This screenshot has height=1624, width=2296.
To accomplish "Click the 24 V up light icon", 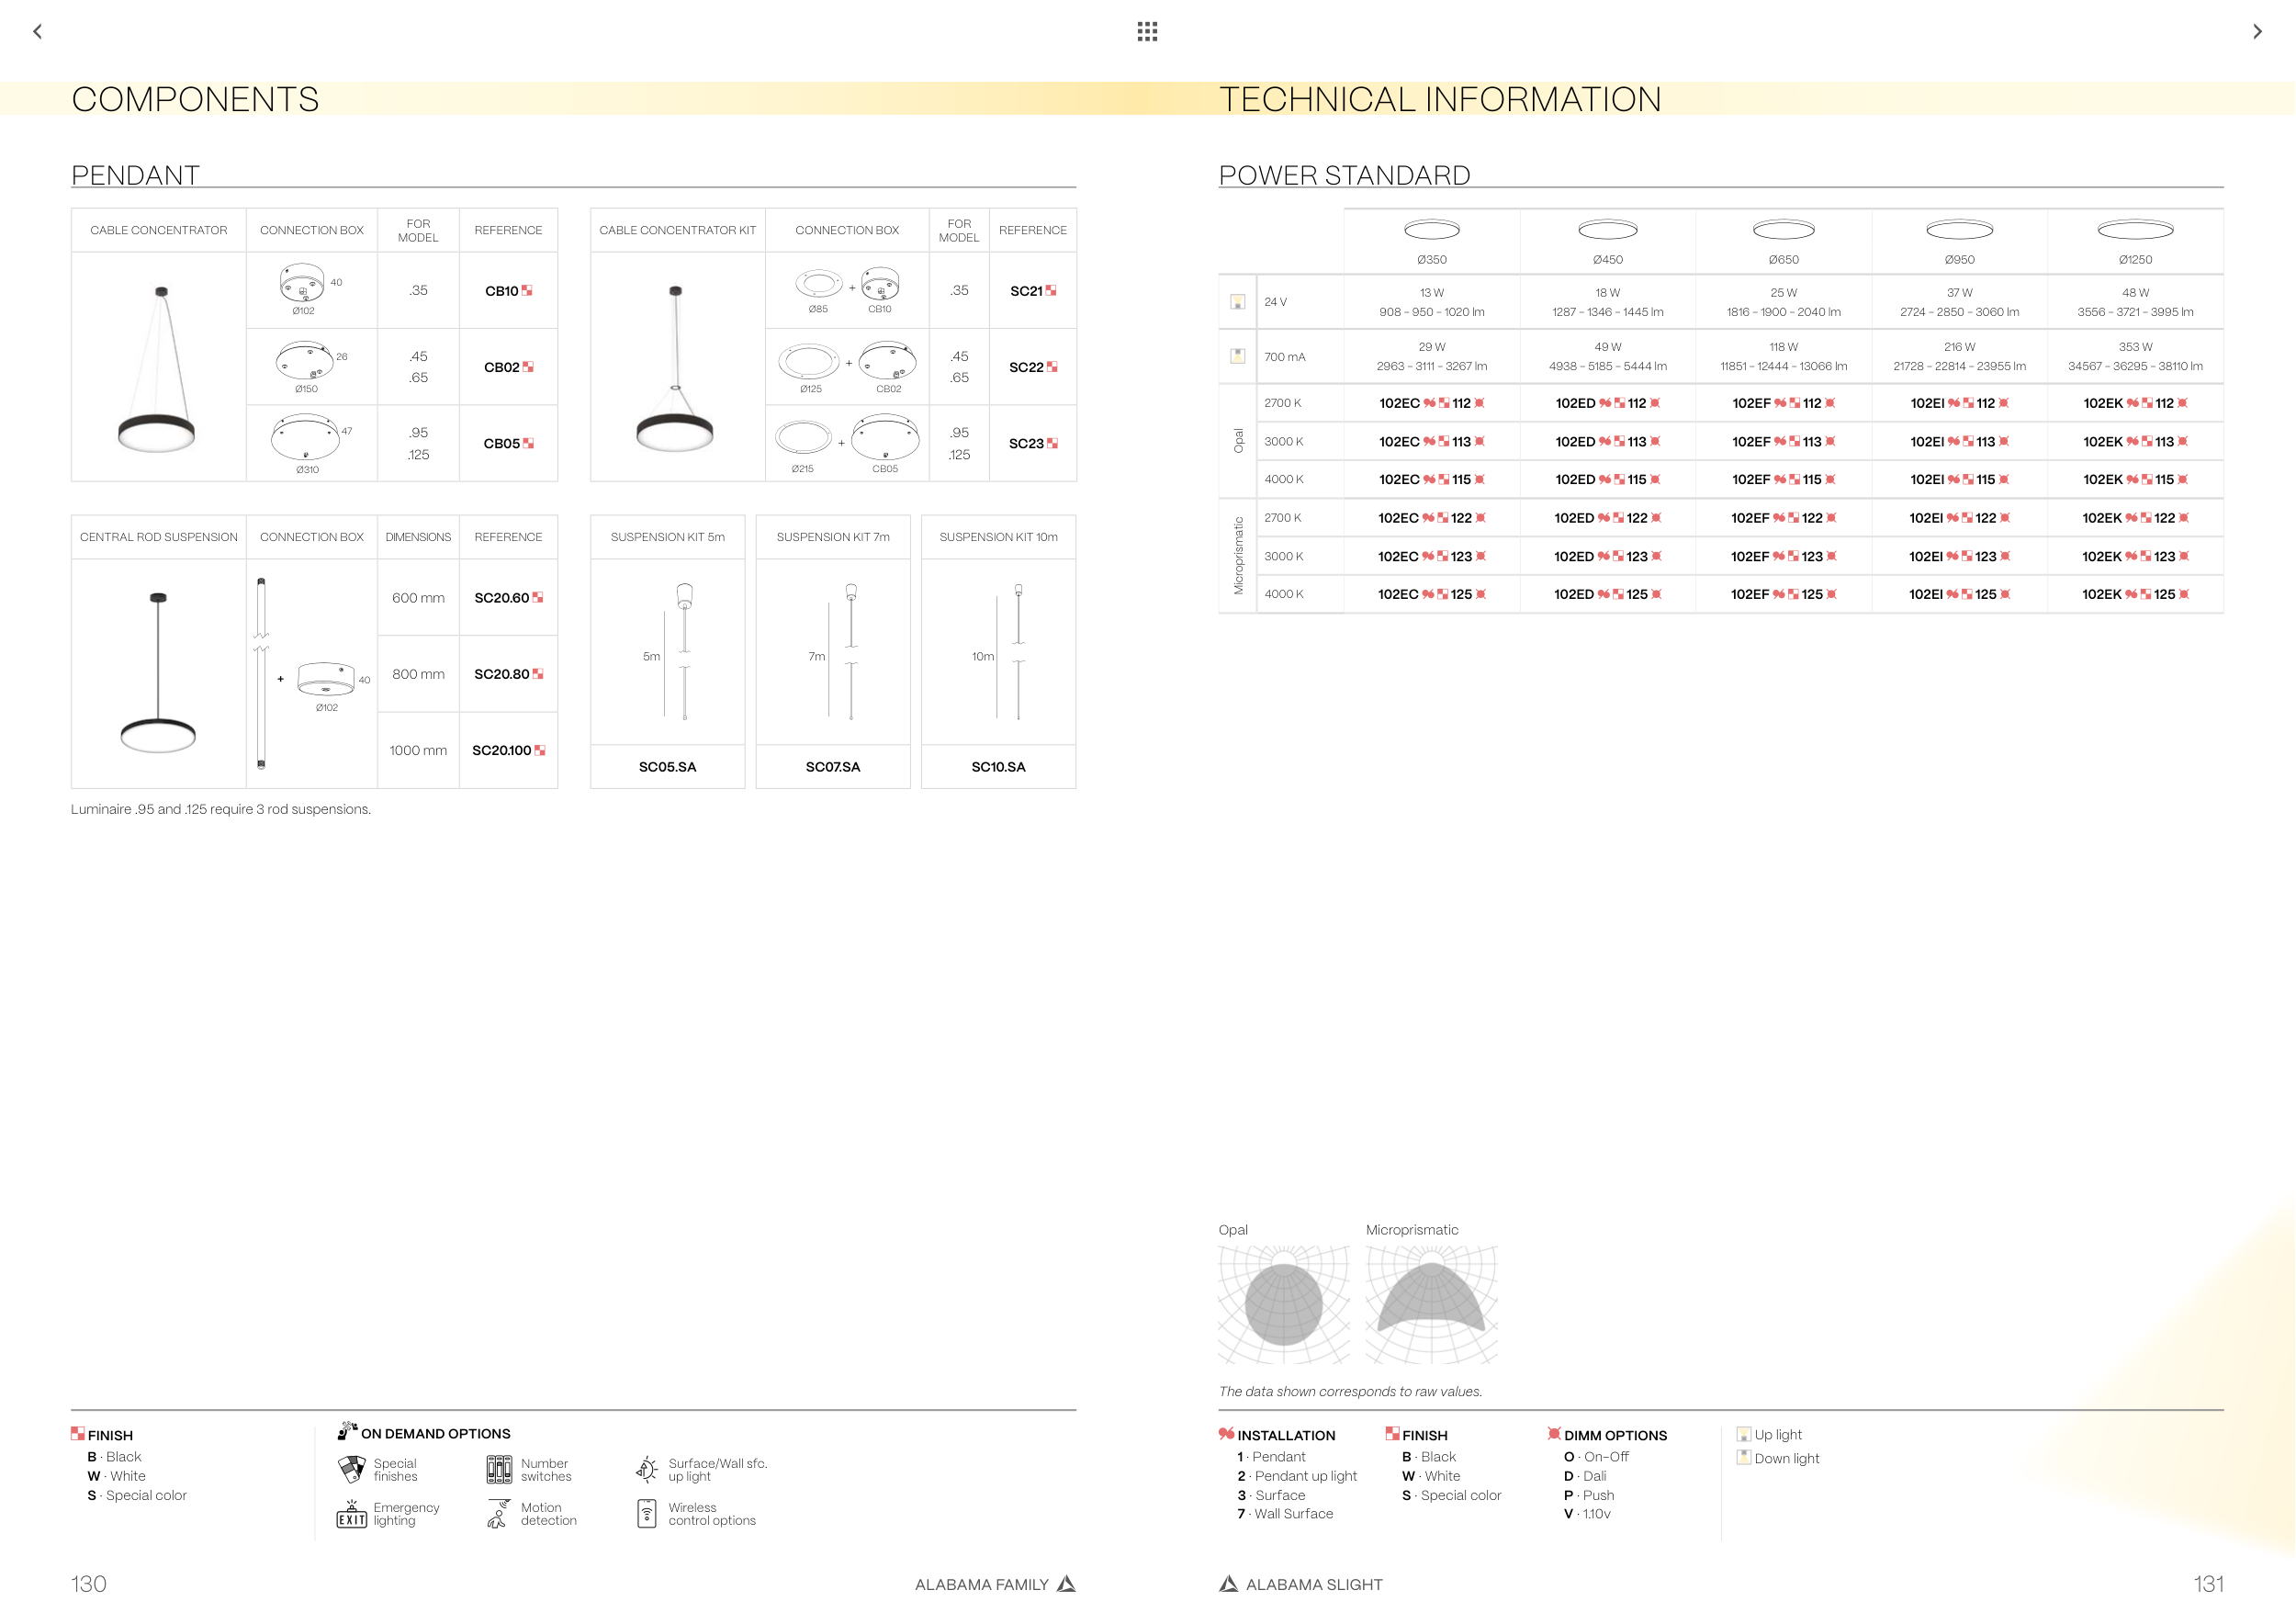I will point(1237,302).
